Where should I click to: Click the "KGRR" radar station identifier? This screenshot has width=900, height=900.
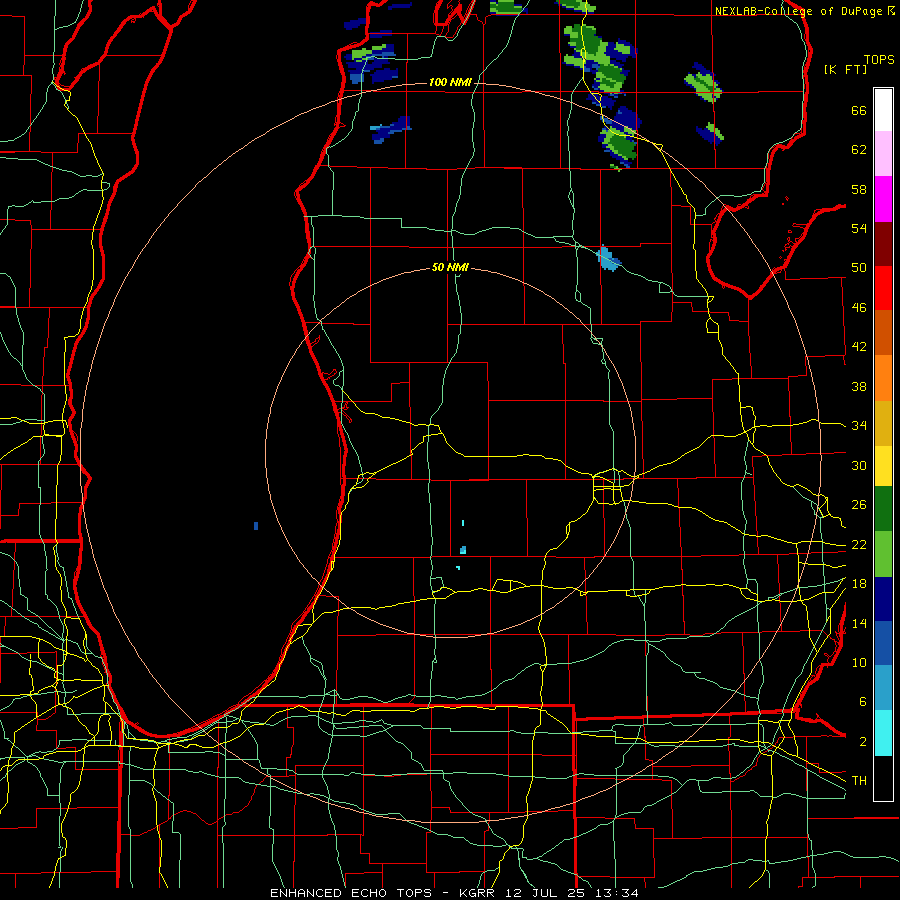click(476, 893)
